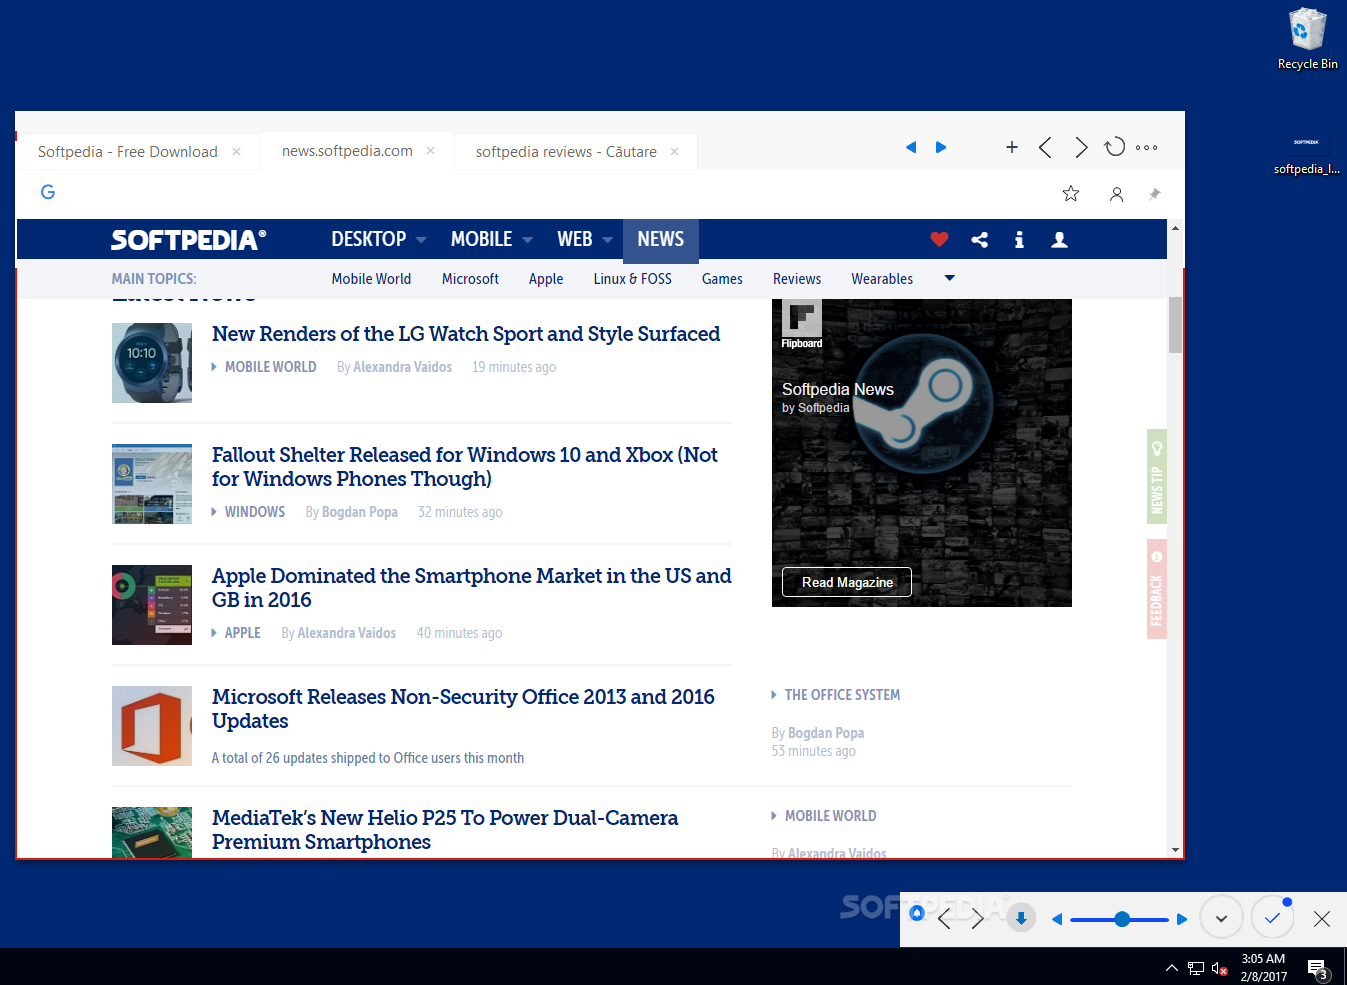Open the LG watch article thumbnail

152,363
